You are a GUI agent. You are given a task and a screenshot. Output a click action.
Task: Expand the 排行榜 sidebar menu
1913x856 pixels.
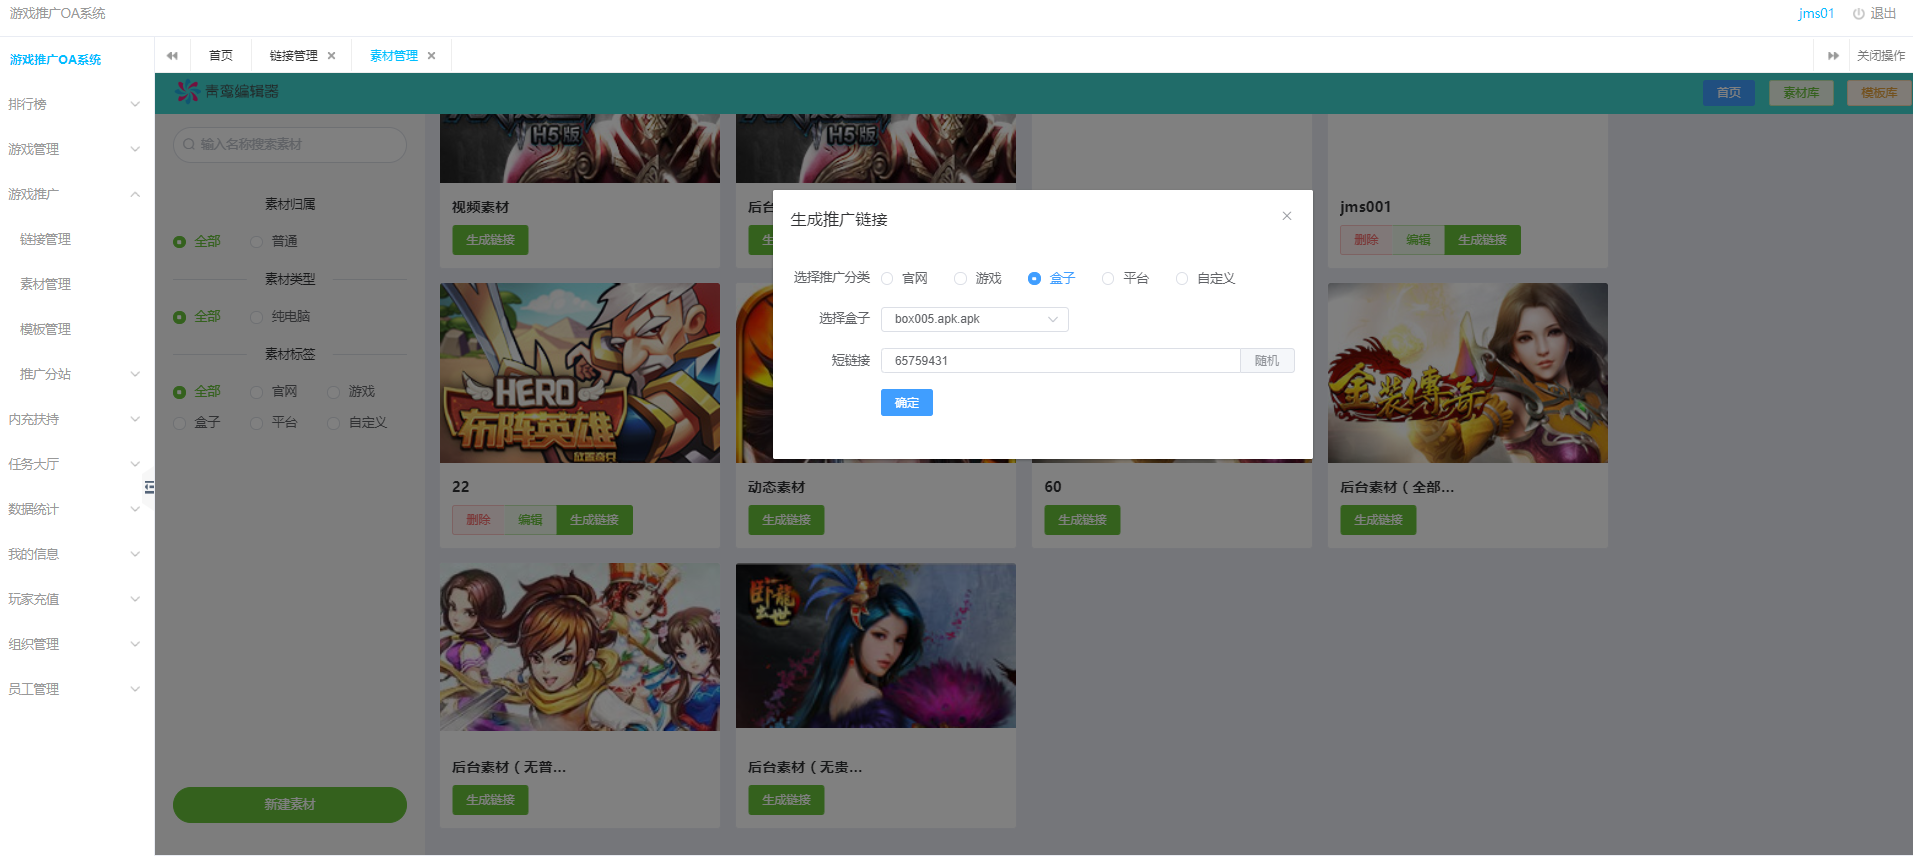pyautogui.click(x=74, y=104)
